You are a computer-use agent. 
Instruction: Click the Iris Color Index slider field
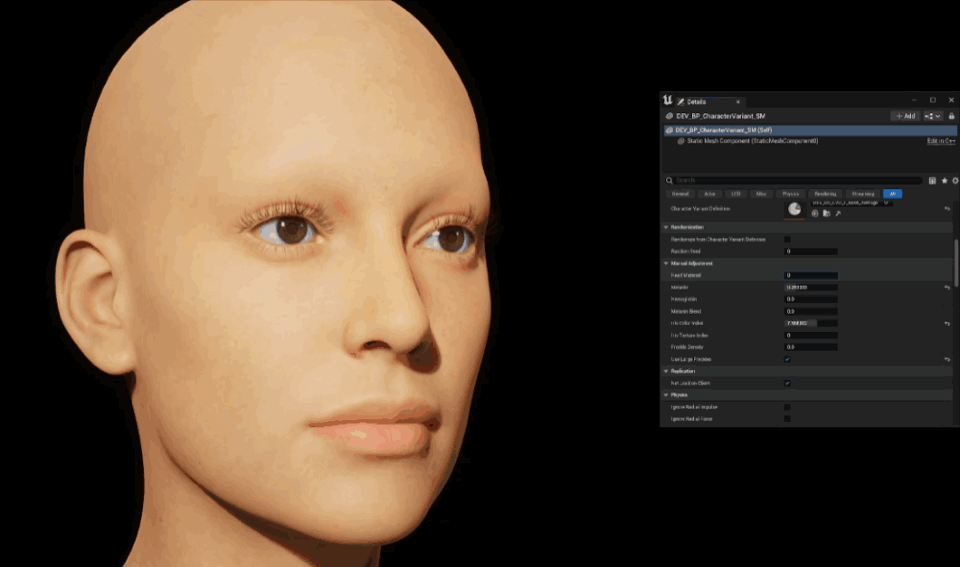coord(811,323)
